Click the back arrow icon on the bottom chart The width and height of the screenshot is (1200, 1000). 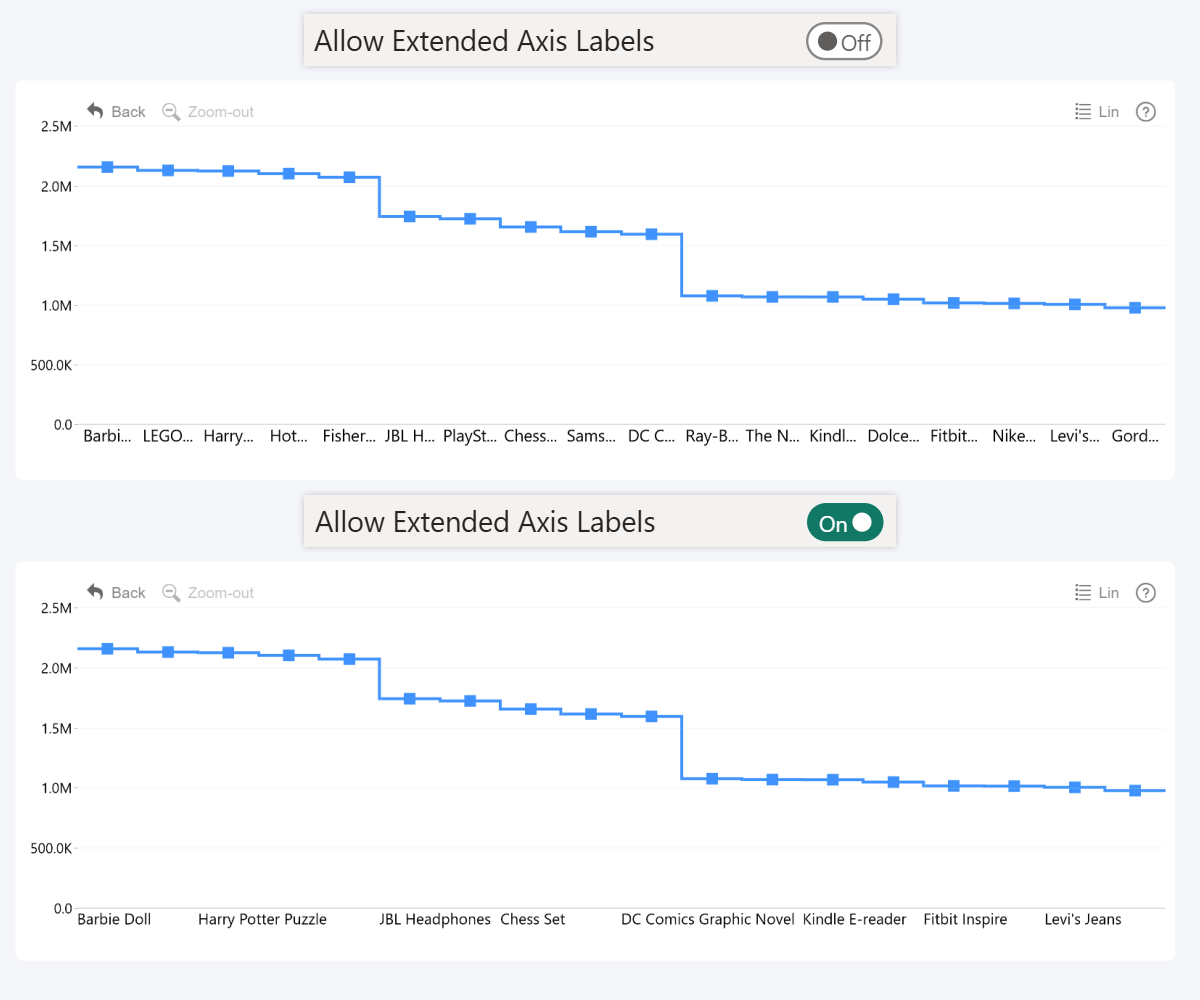tap(93, 591)
